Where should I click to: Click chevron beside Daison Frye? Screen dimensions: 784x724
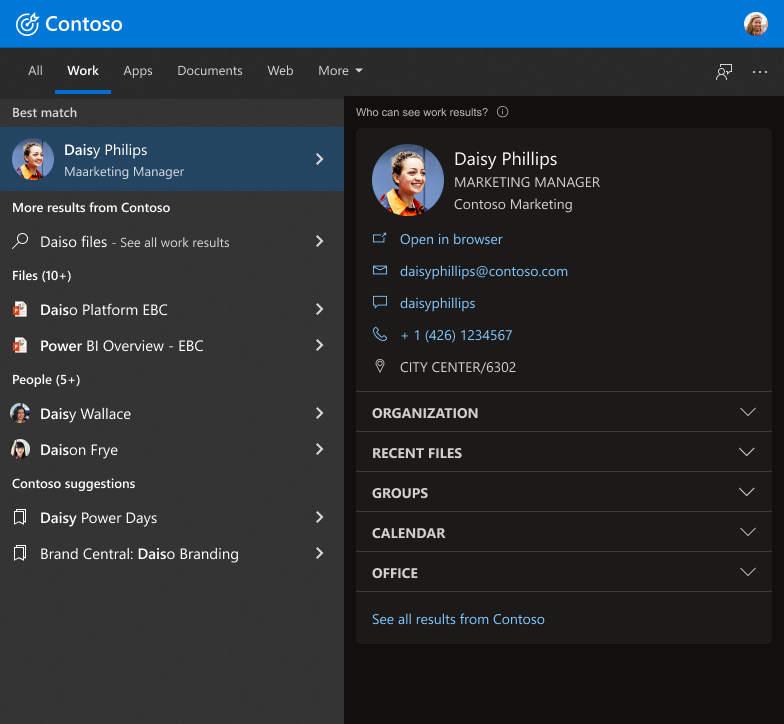[x=320, y=449]
